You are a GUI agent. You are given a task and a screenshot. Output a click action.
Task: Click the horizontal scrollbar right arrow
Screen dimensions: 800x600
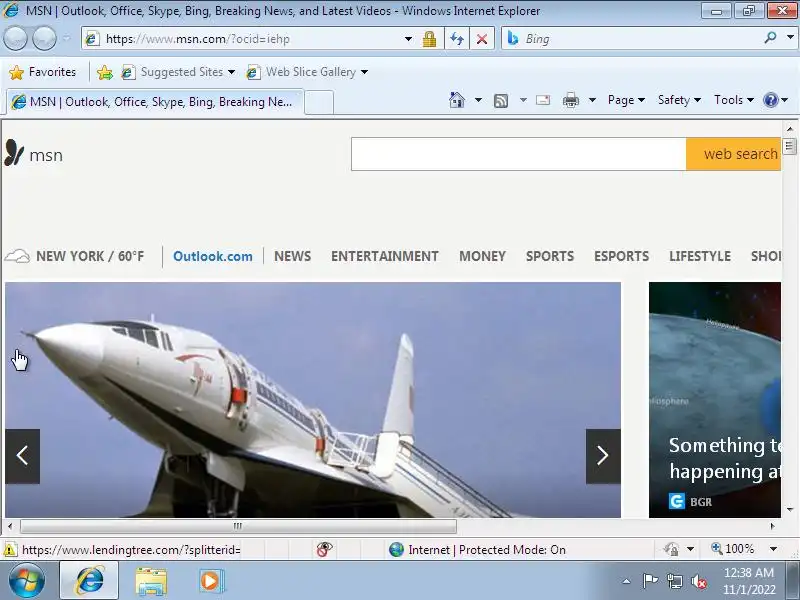tap(772, 526)
